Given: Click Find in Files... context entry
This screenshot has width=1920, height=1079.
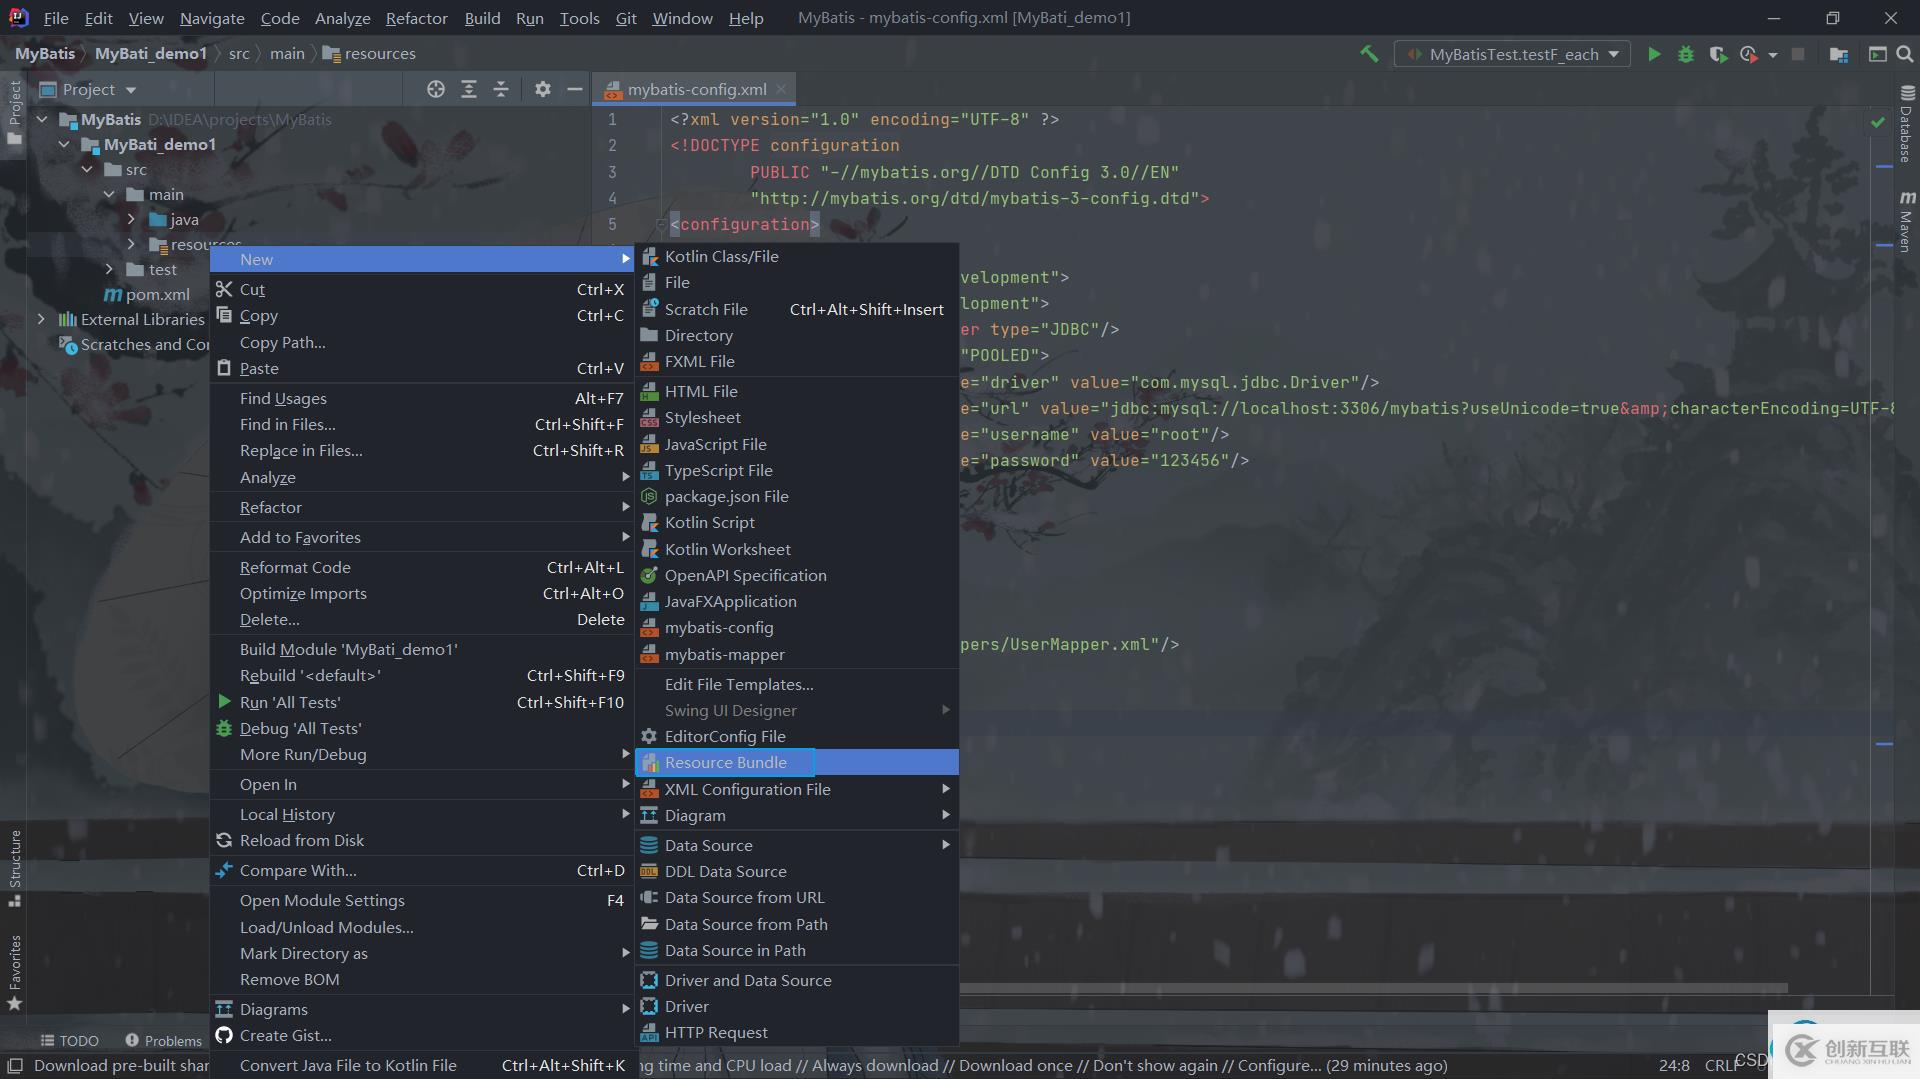Looking at the screenshot, I should 422,424.
